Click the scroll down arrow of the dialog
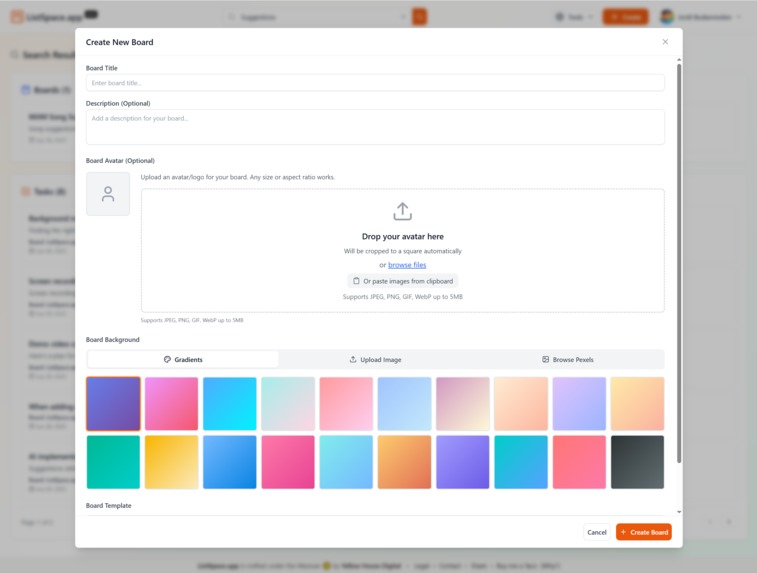This screenshot has width=757, height=573. [x=679, y=512]
